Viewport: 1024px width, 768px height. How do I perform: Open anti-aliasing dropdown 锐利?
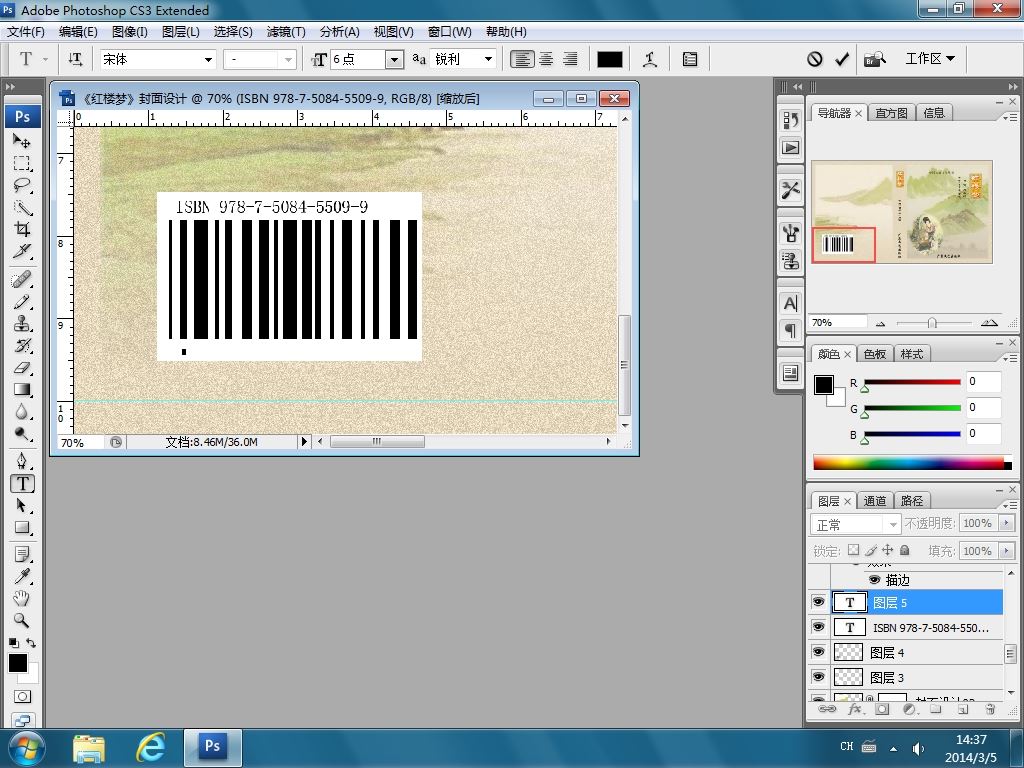coord(488,59)
